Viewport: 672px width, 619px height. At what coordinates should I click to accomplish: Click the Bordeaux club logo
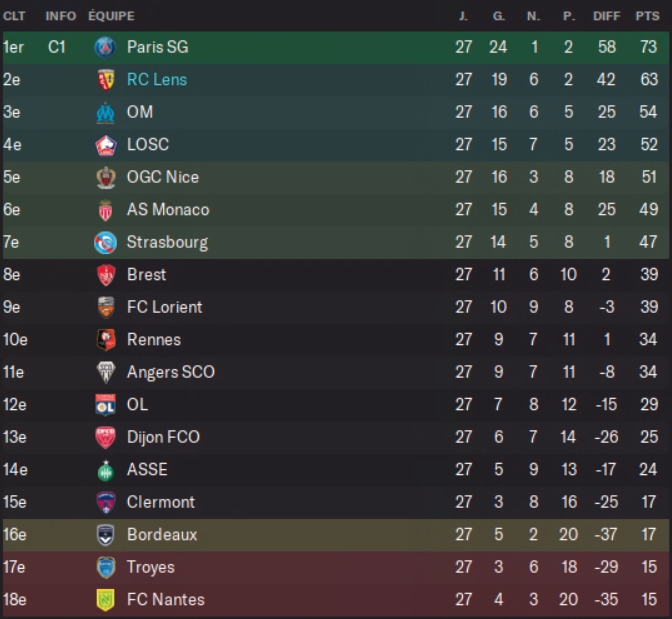[x=105, y=535]
